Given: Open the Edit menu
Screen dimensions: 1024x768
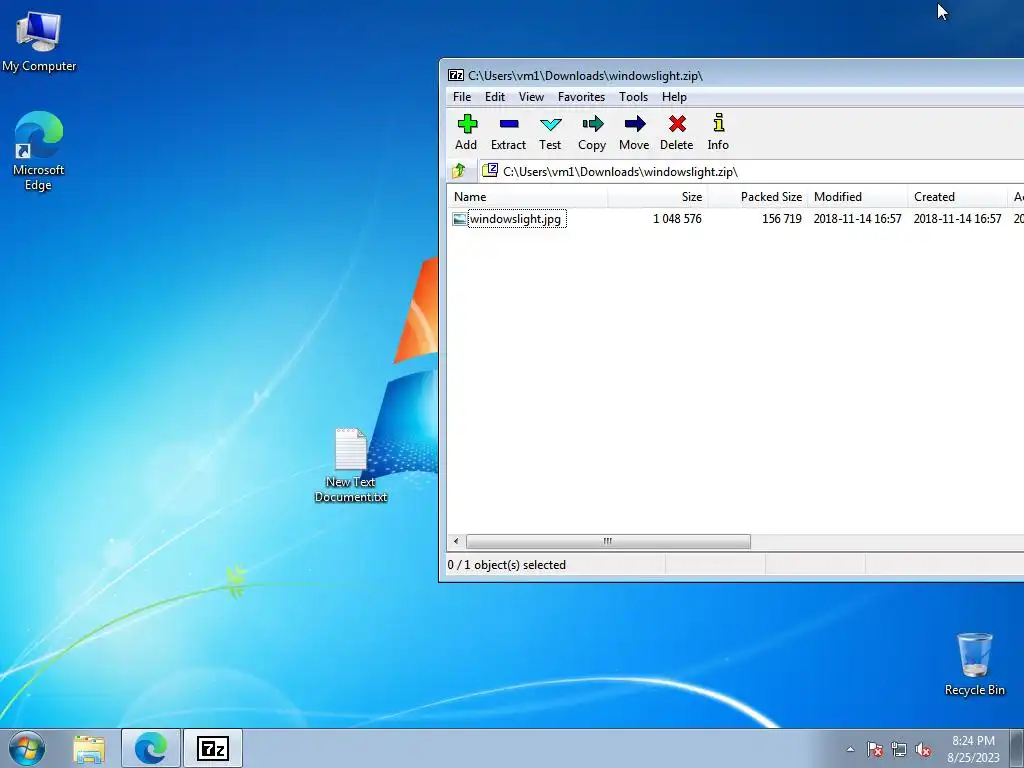Looking at the screenshot, I should pyautogui.click(x=494, y=97).
